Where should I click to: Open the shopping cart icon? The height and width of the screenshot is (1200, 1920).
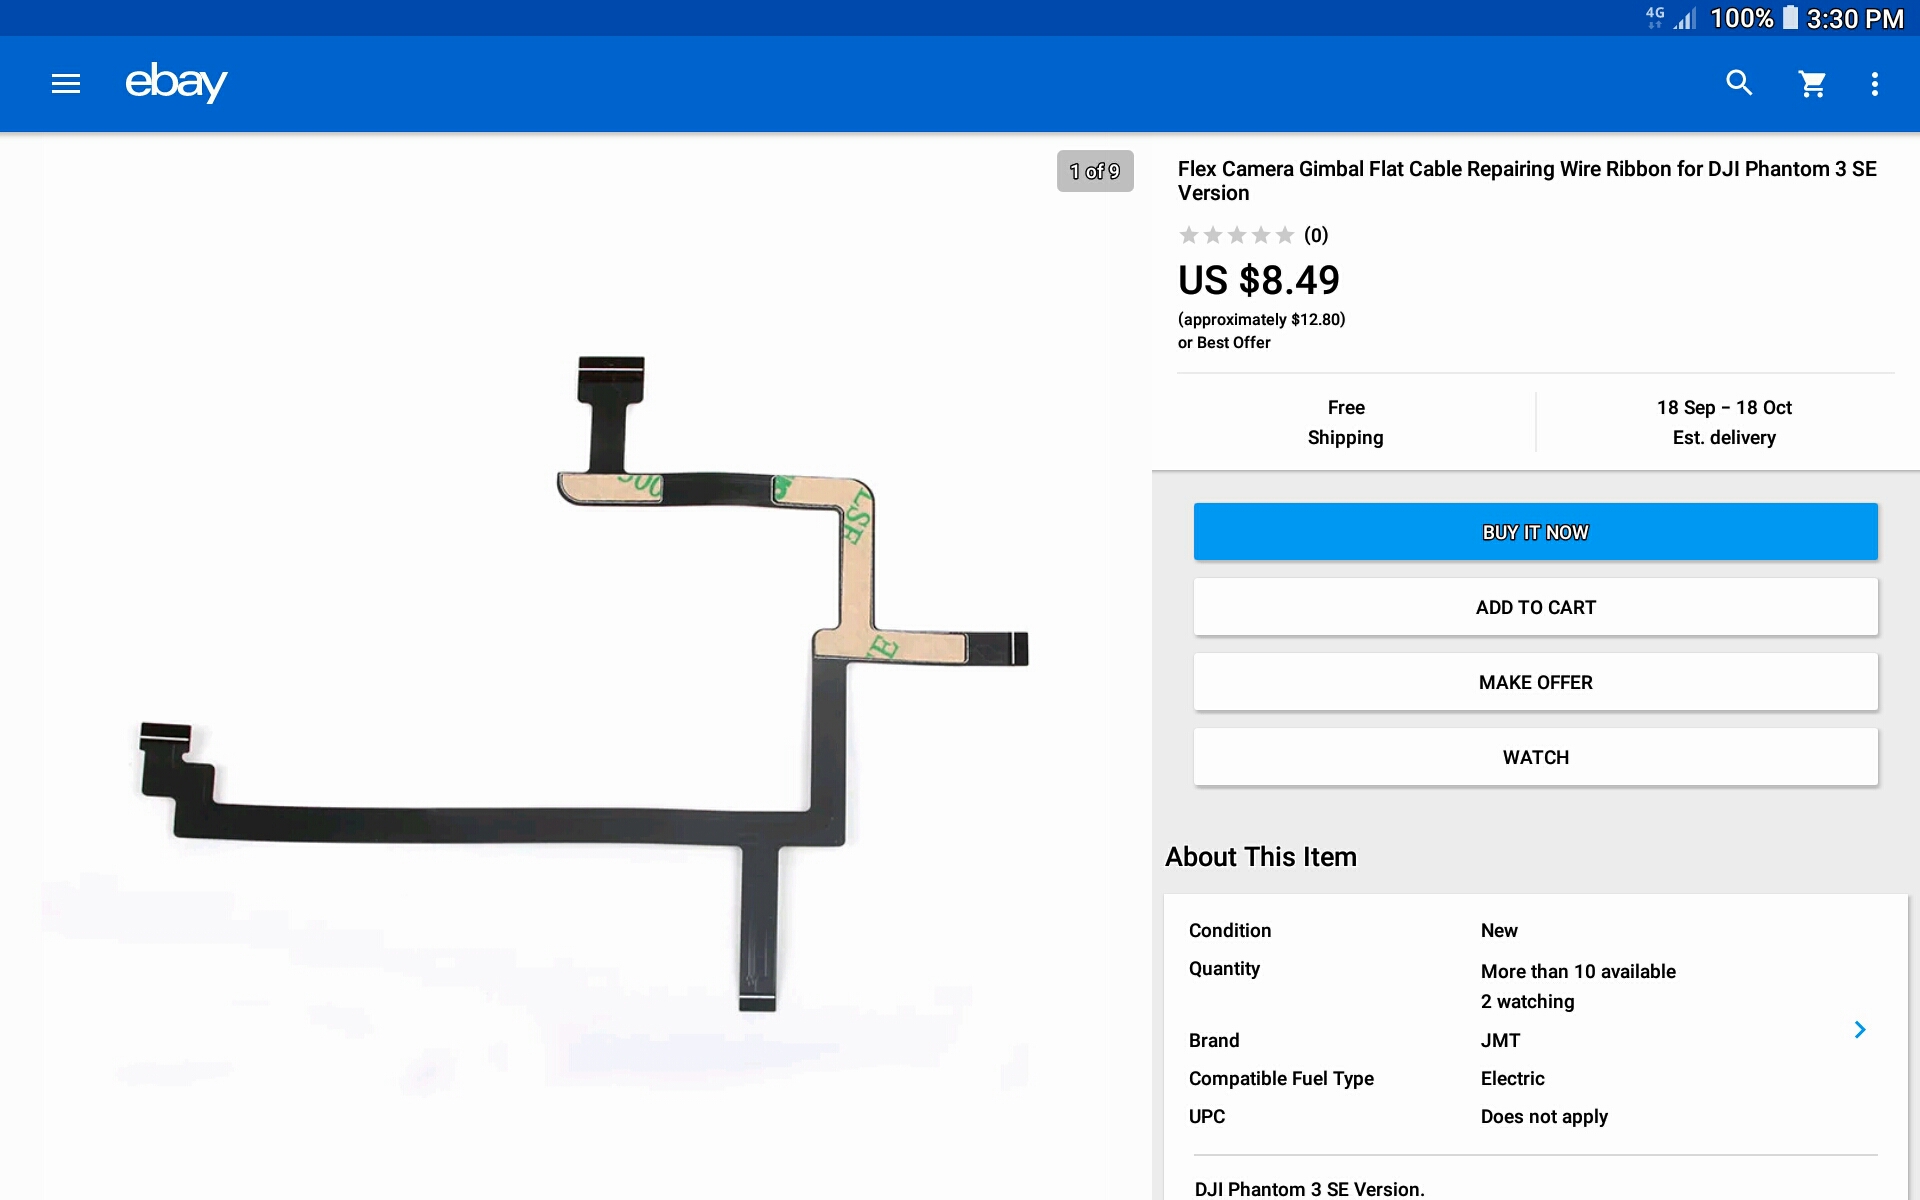tap(1812, 84)
